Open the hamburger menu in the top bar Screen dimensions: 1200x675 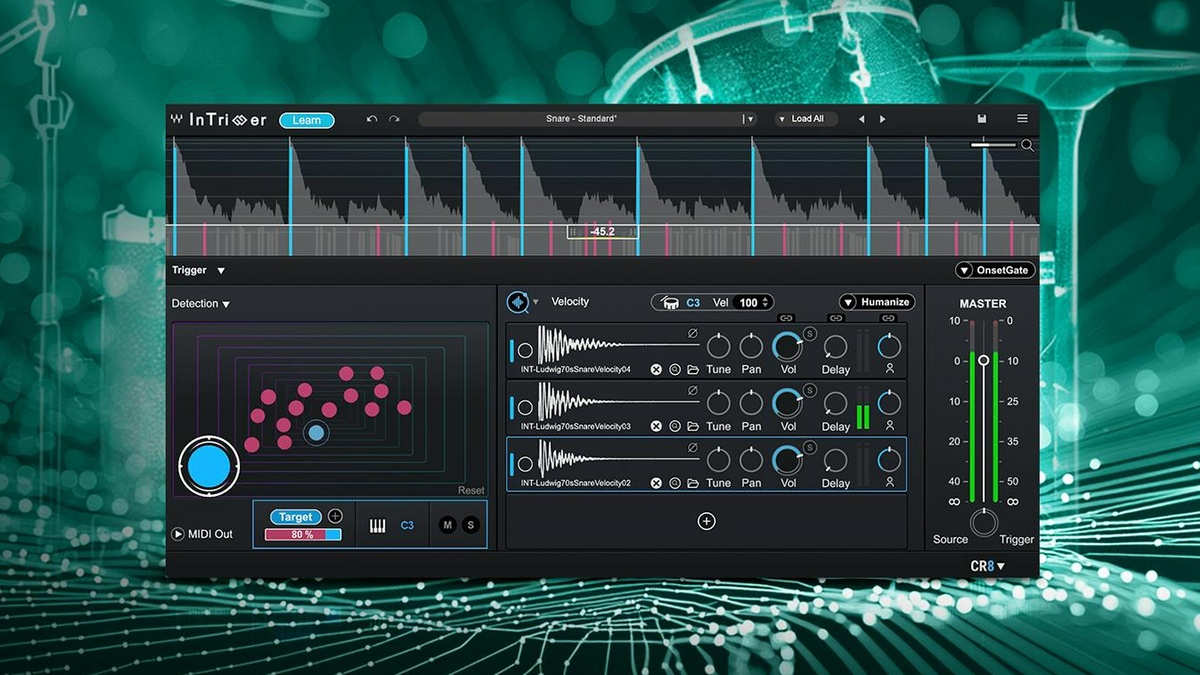point(1022,119)
